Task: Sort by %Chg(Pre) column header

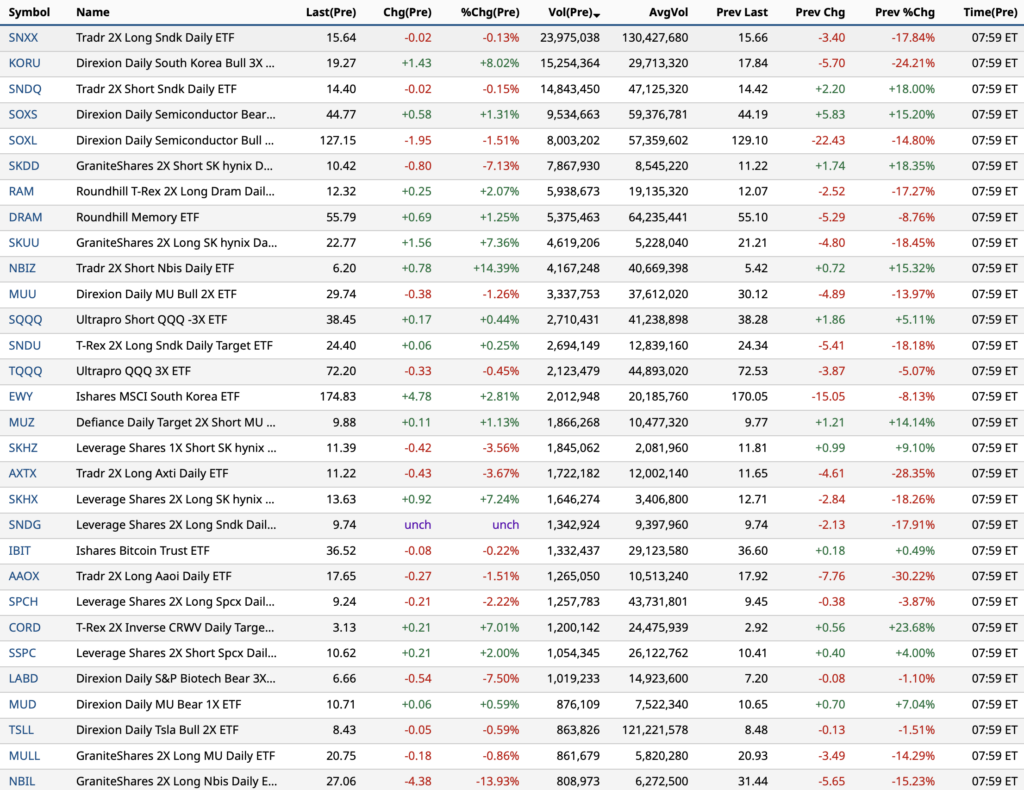Action: coord(490,12)
